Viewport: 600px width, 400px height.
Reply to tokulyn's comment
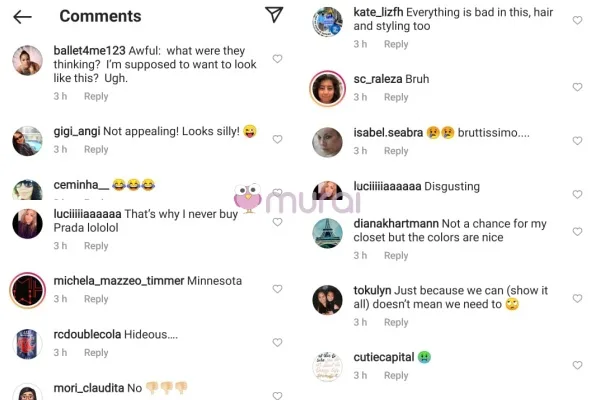pyautogui.click(x=396, y=323)
